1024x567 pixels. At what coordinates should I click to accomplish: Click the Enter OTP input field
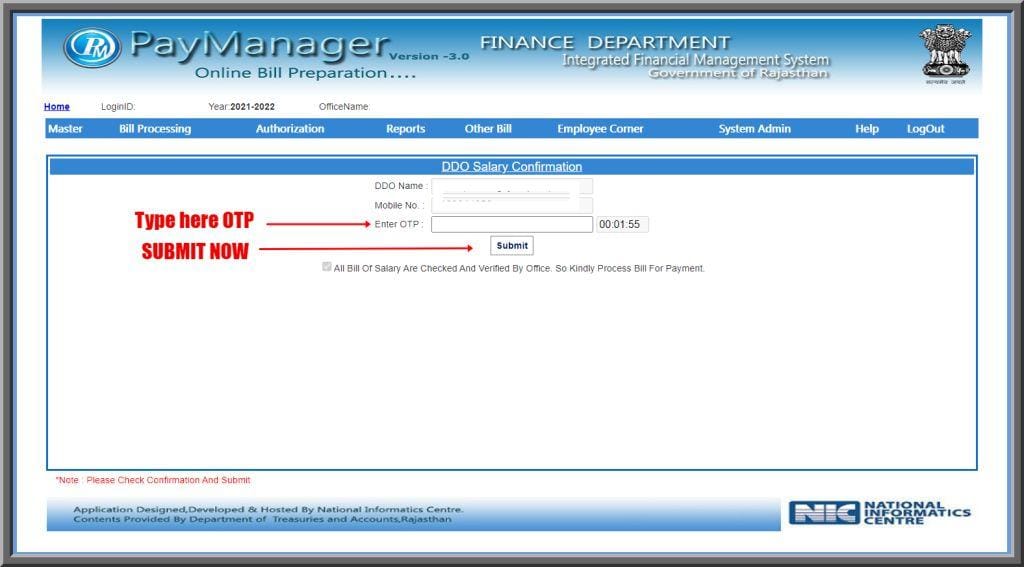pyautogui.click(x=512, y=224)
